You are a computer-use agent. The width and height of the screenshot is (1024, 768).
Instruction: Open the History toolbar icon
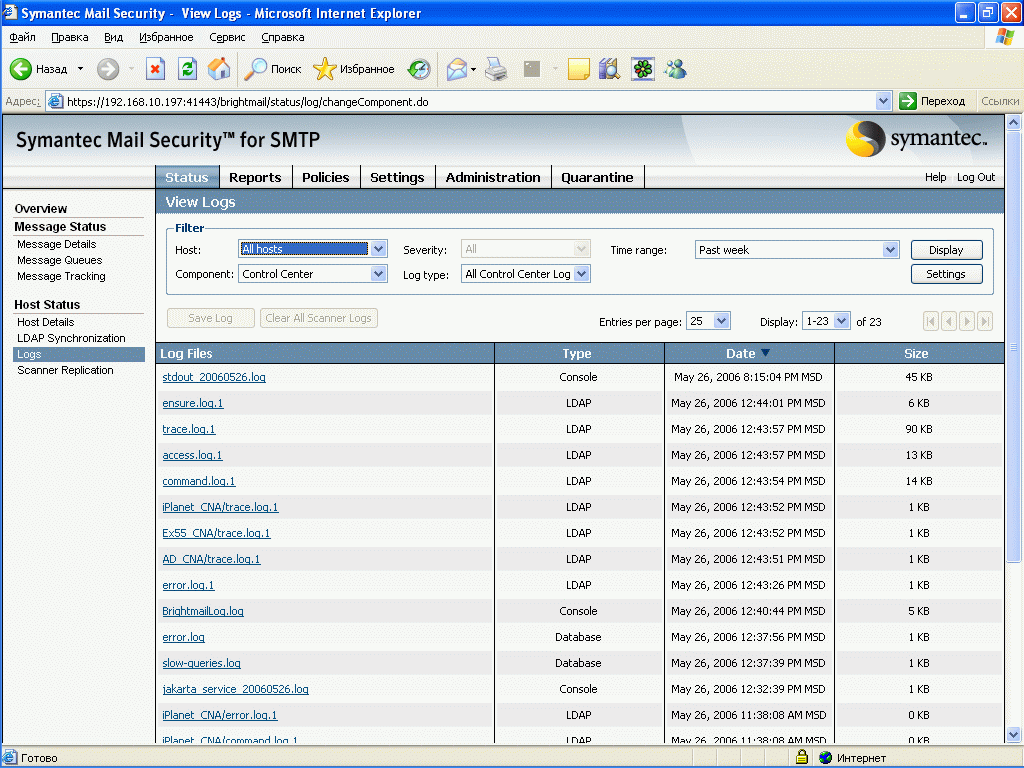(419, 69)
